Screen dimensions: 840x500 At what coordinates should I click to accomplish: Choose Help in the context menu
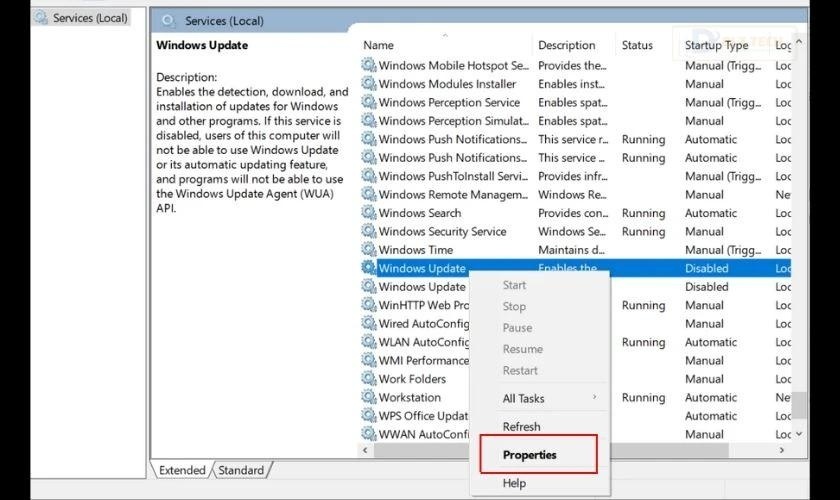point(514,483)
